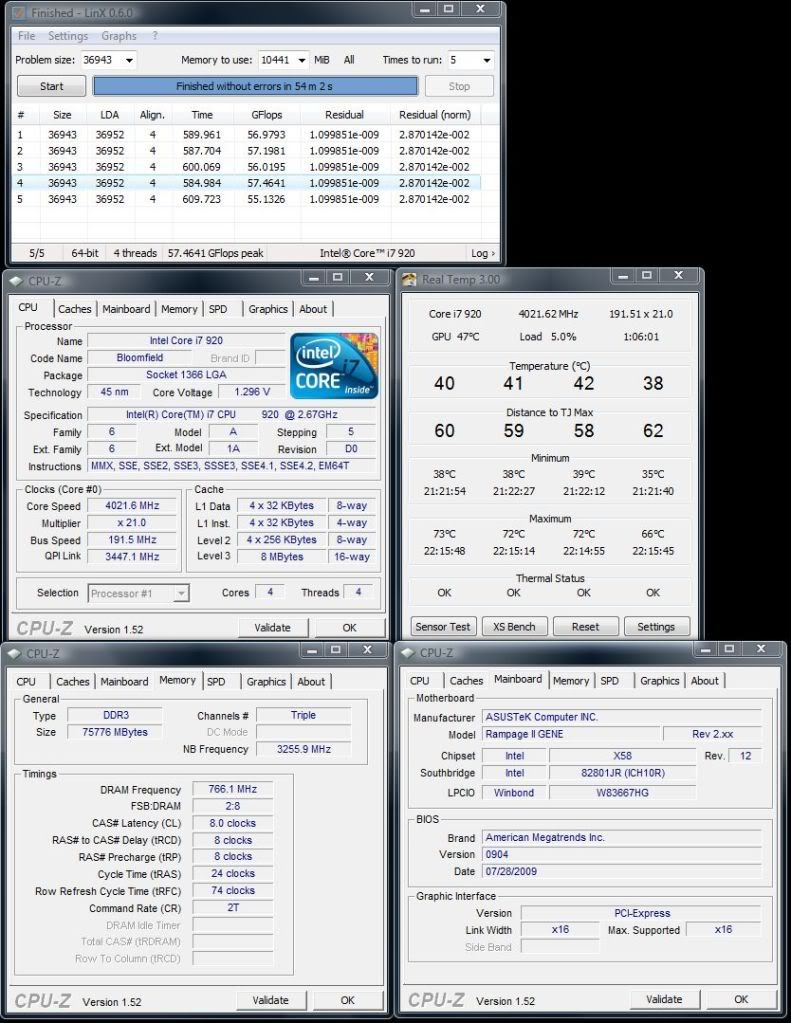This screenshot has width=791, height=1023.
Task: Switch to SPD tab in CPU-Z Memory window
Action: coord(216,682)
